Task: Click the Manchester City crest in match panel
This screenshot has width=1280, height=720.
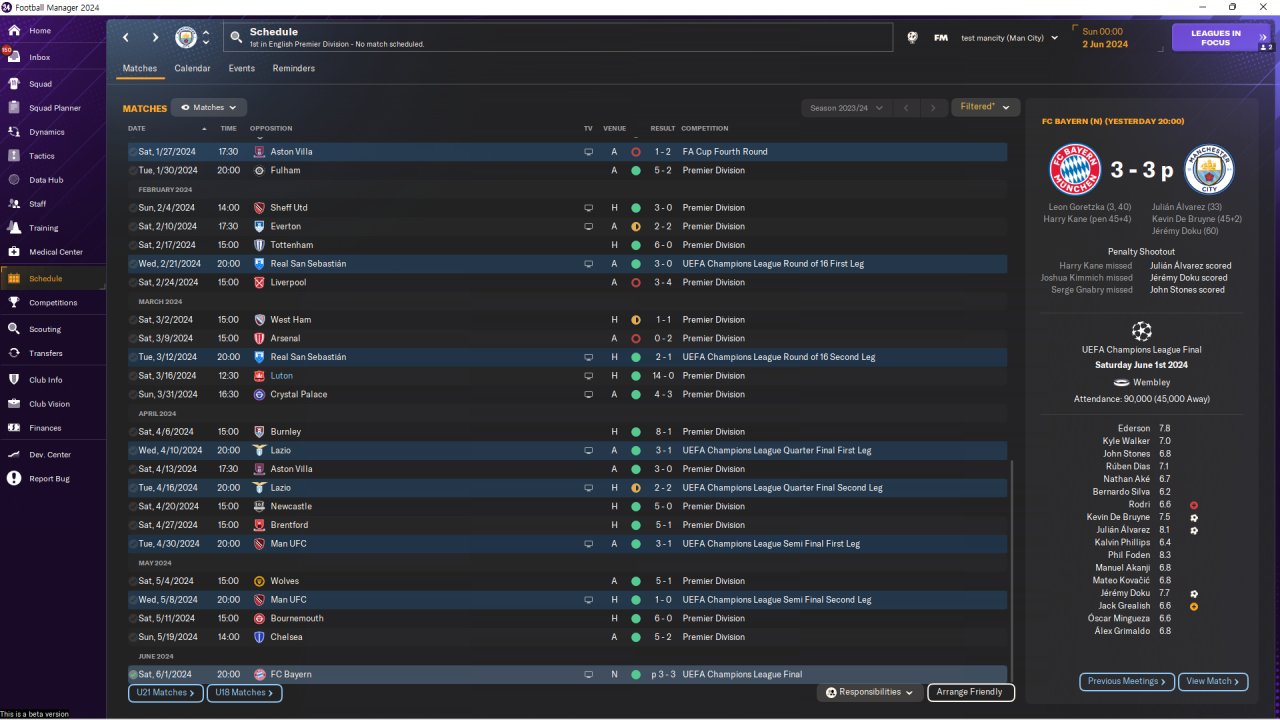Action: 1209,170
